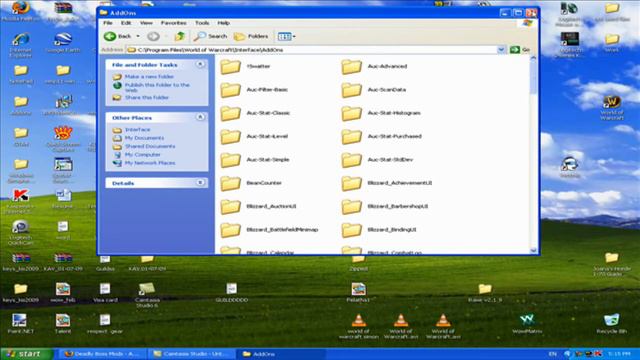Viewport: 640px width, 360px height.
Task: Select the Auc-Filter-Basic folder
Action: tap(254, 89)
